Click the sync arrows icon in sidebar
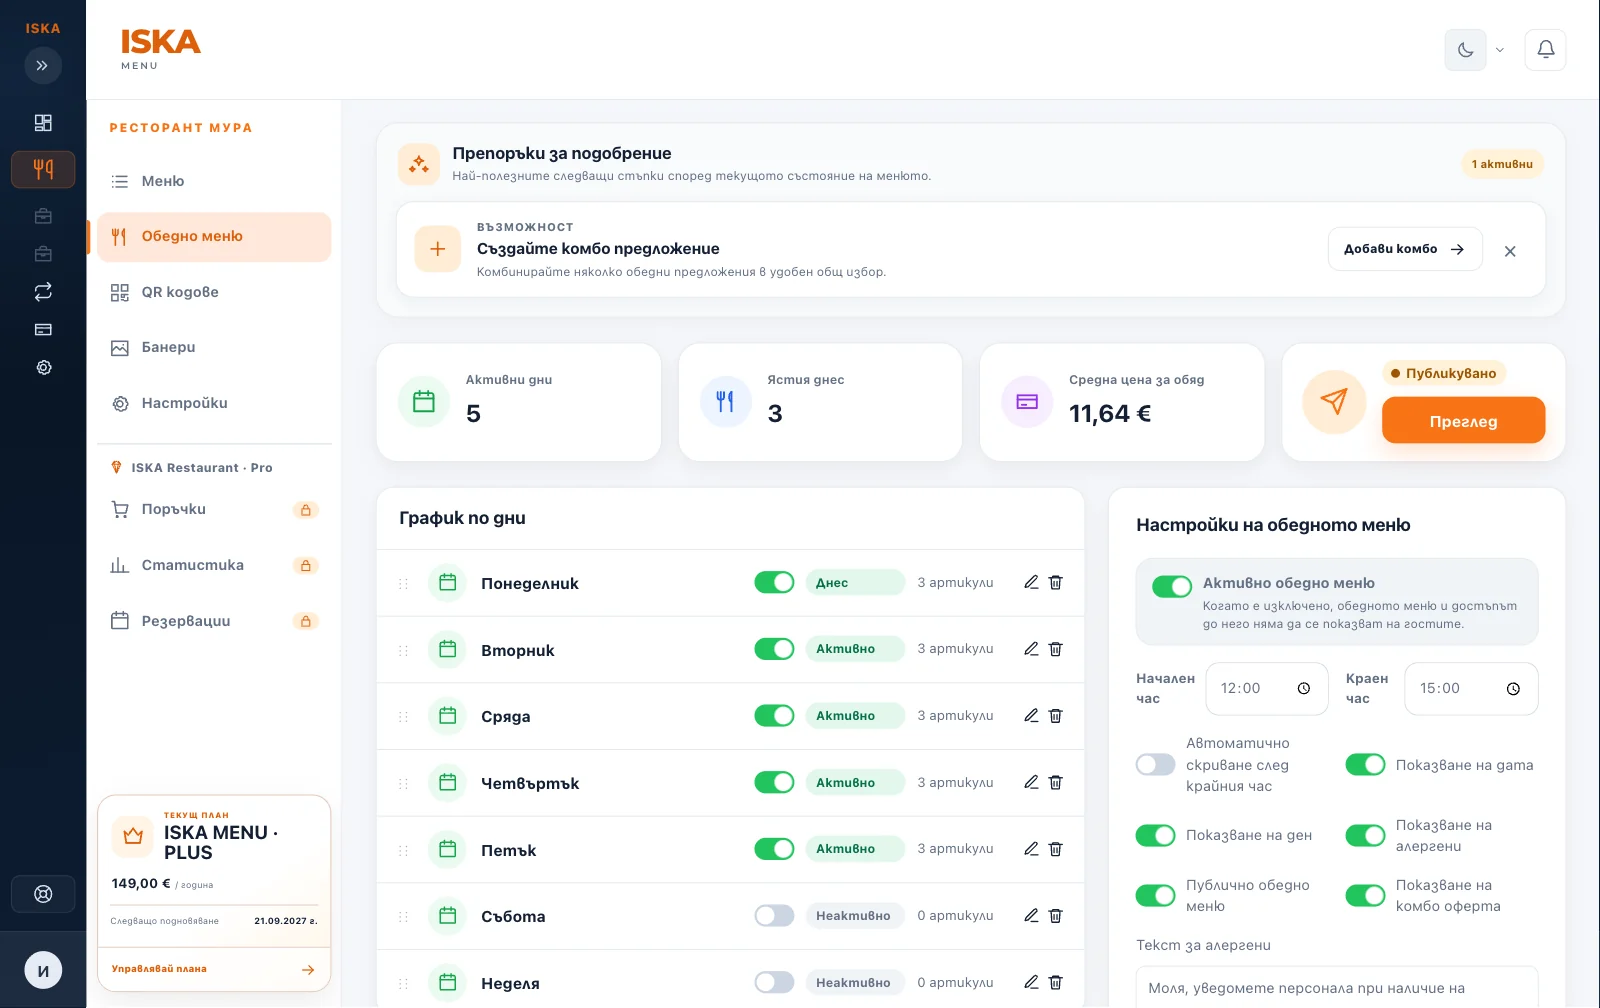Viewport: 1600px width, 1008px height. pyautogui.click(x=43, y=292)
